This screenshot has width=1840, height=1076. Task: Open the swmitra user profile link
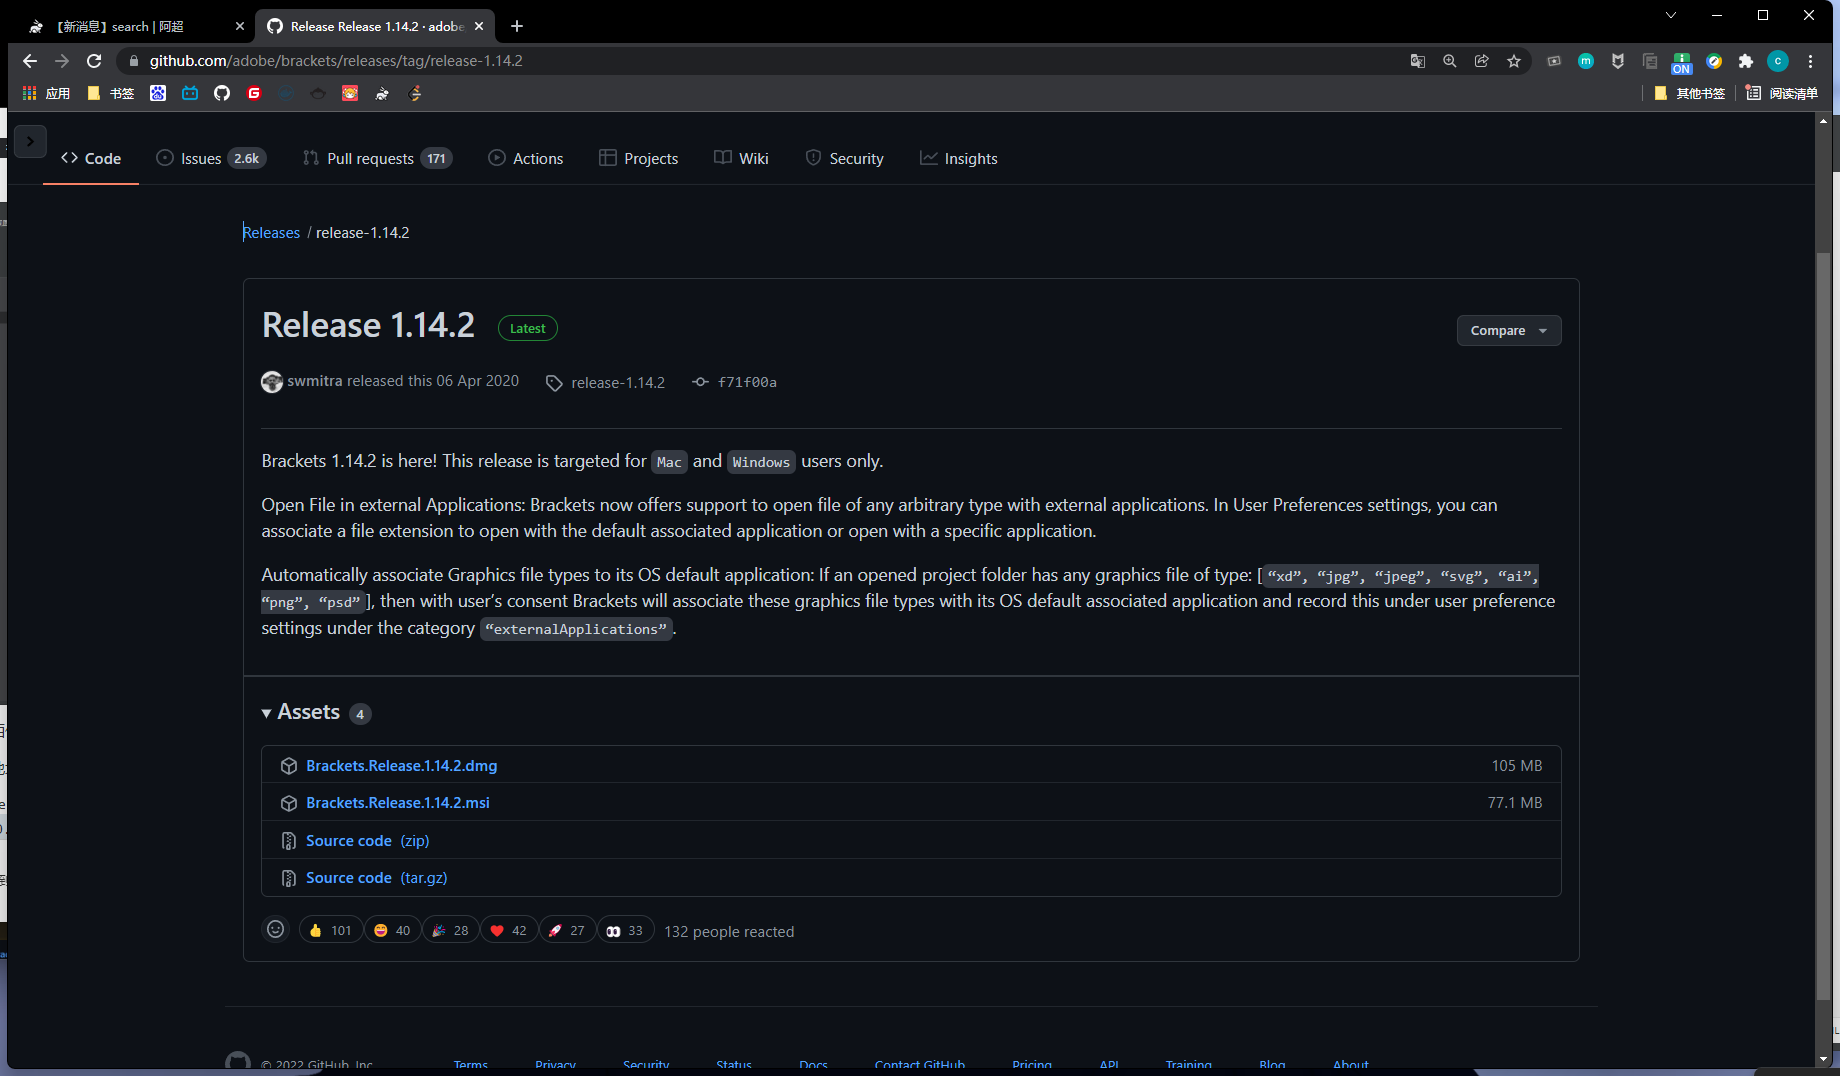(315, 381)
